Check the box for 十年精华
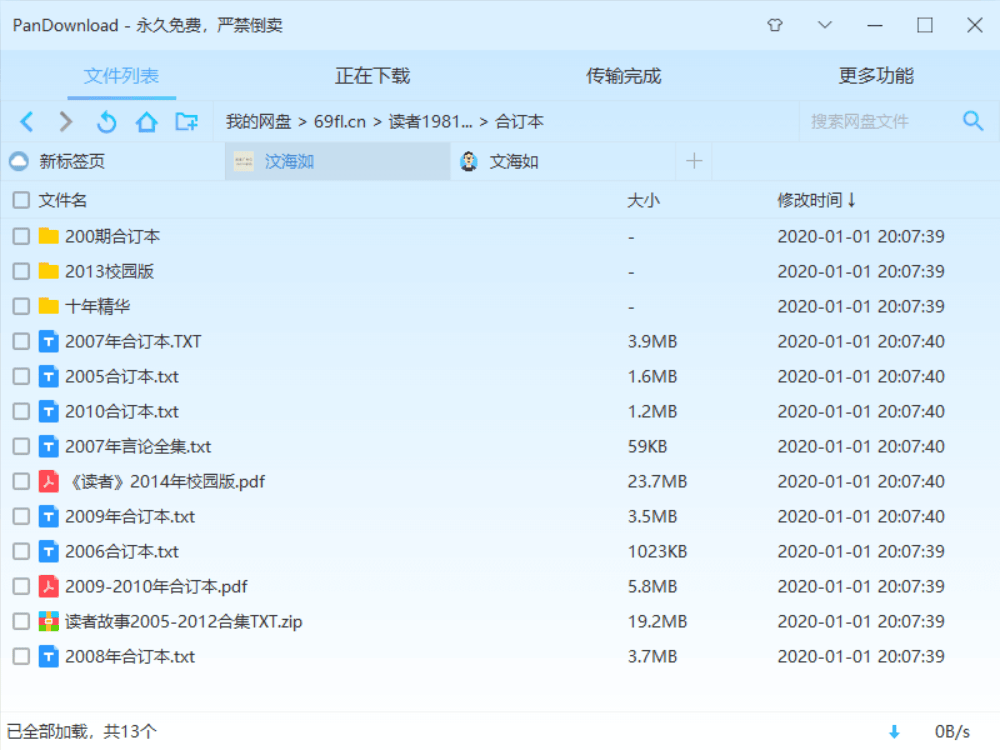 click(x=21, y=307)
